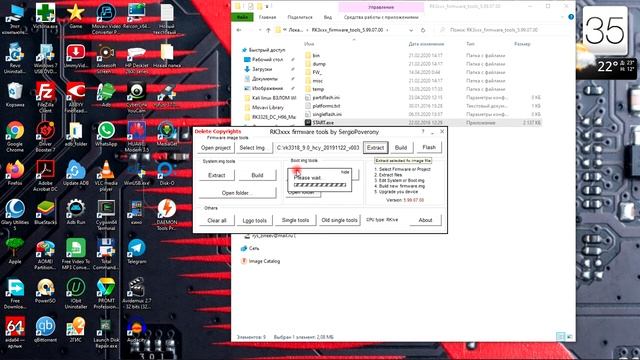
Task: Click Open folder in System img tools
Action: click(x=237, y=193)
